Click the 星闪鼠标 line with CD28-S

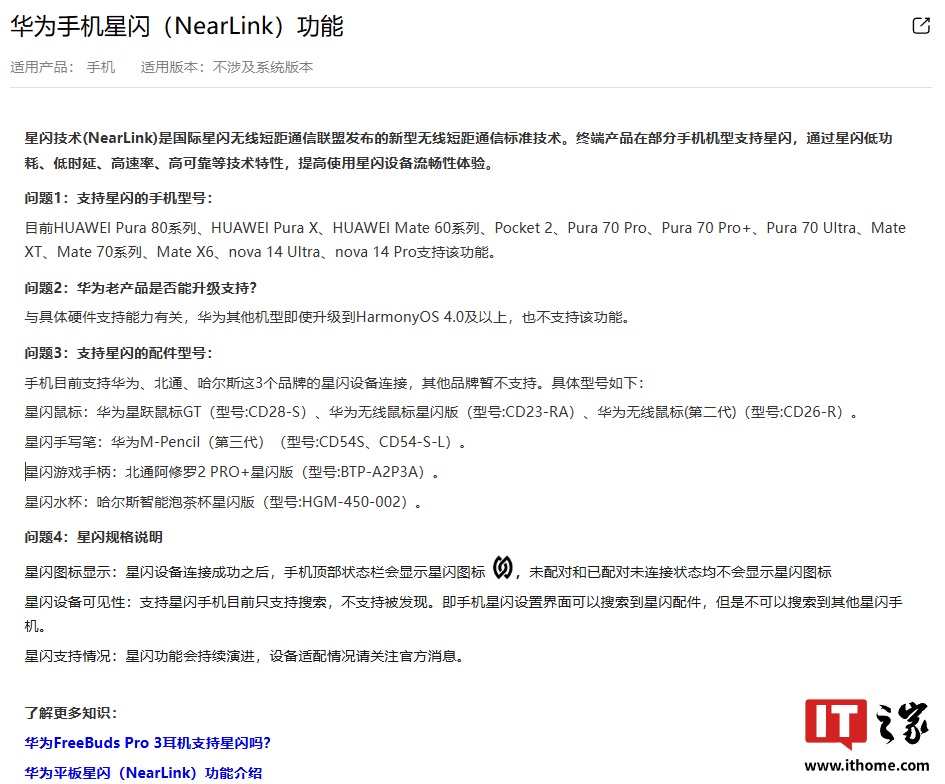coord(441,412)
